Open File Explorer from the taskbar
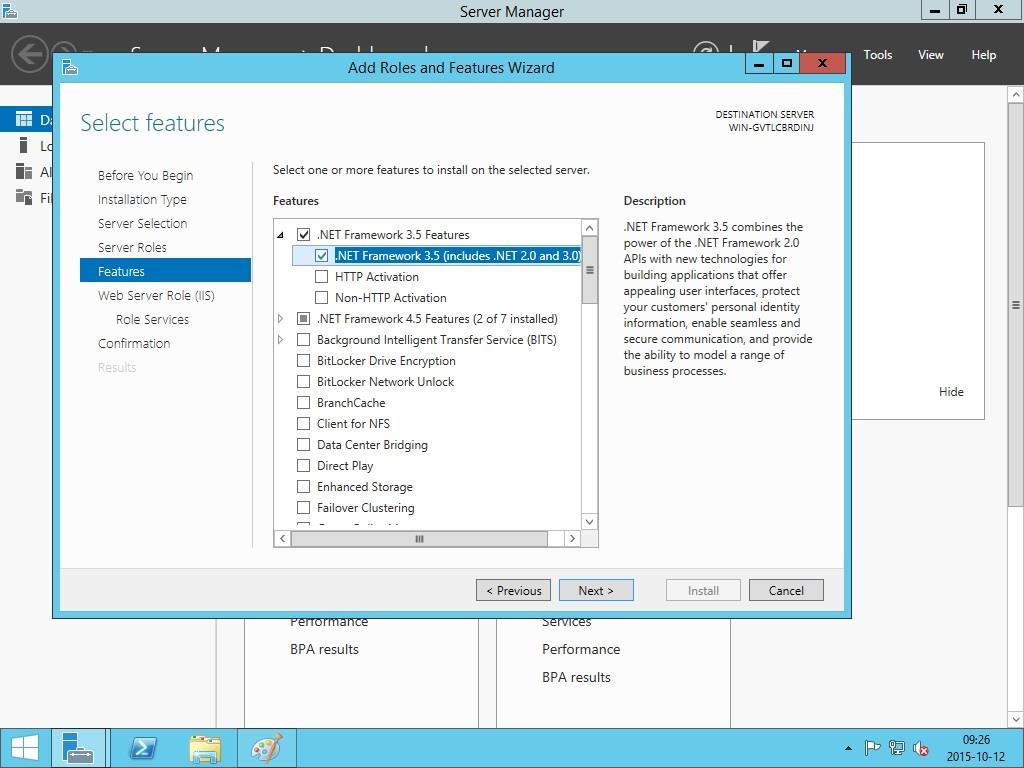Viewport: 1024px width, 768px height. [x=205, y=748]
